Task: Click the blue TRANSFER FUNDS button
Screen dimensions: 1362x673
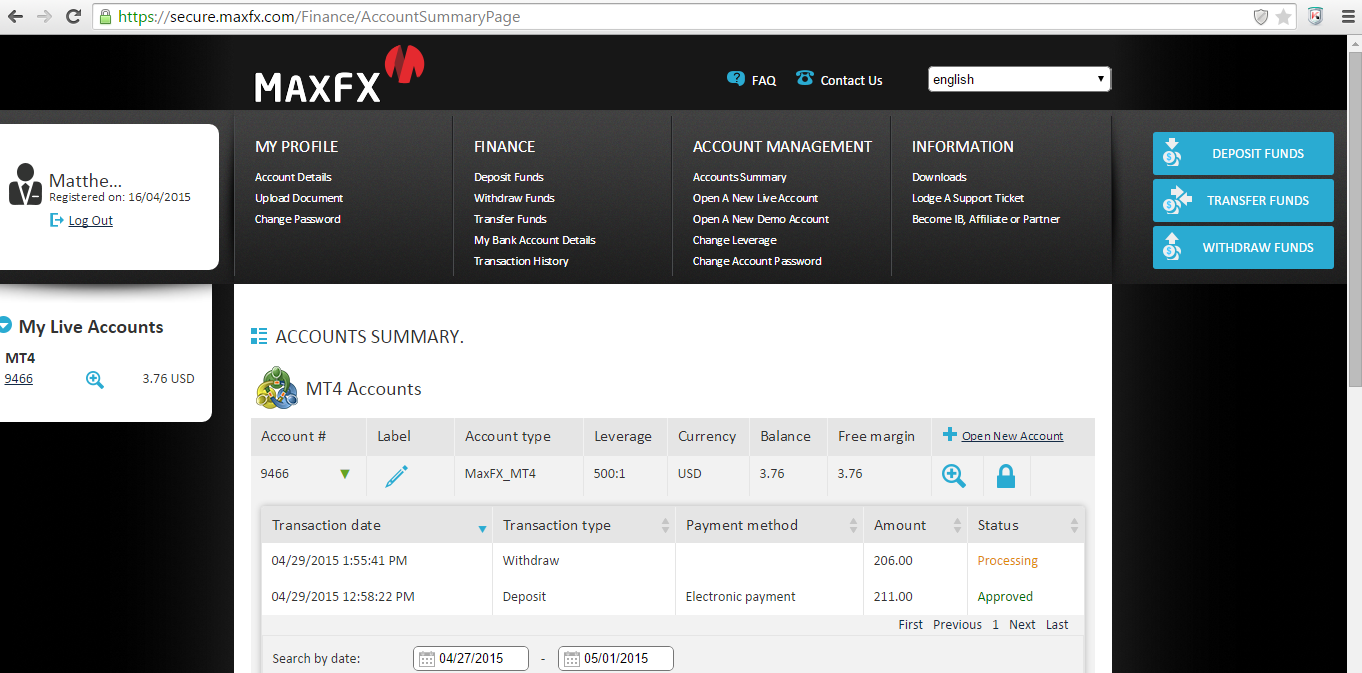Action: click(x=1243, y=201)
